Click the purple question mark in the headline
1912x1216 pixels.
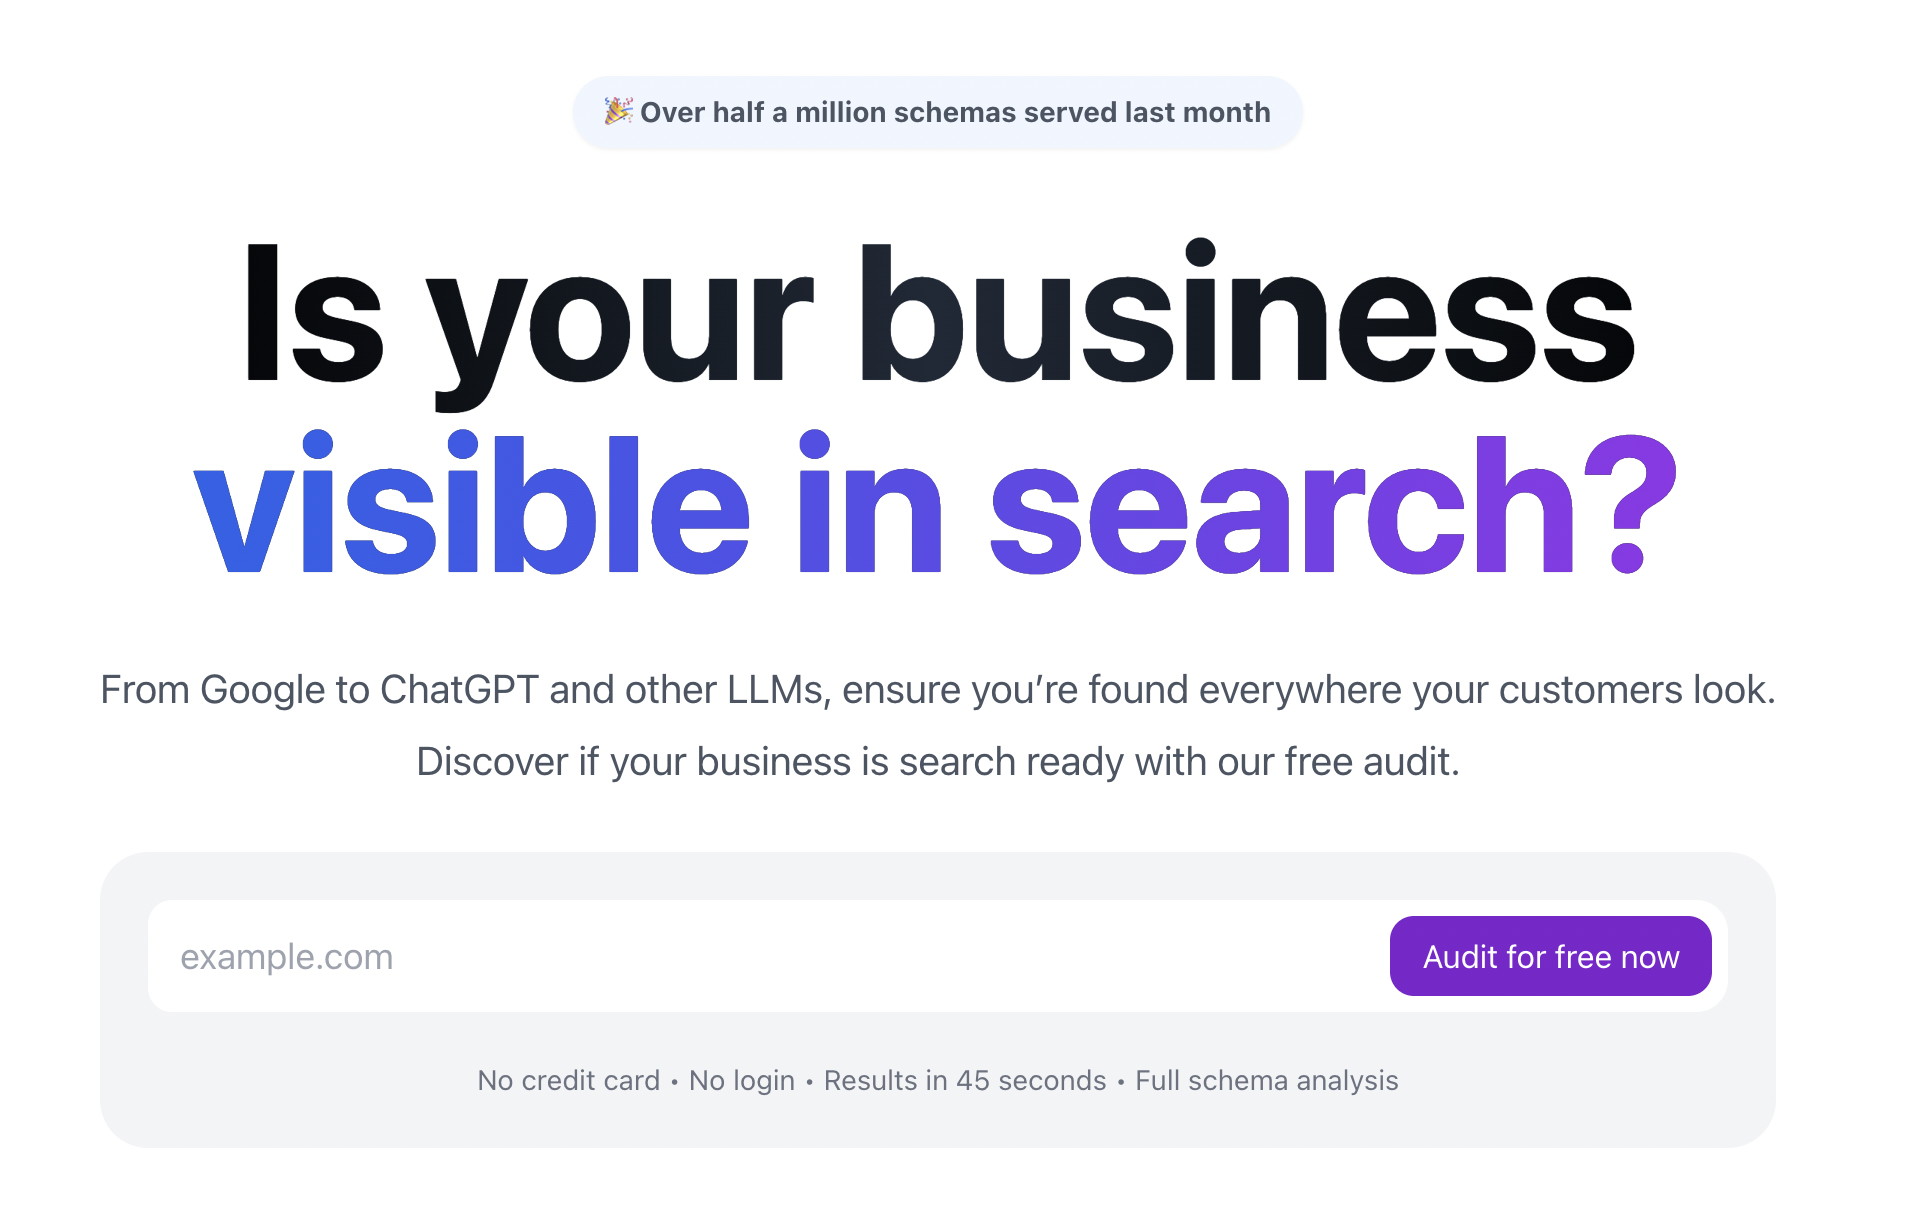tap(1628, 505)
